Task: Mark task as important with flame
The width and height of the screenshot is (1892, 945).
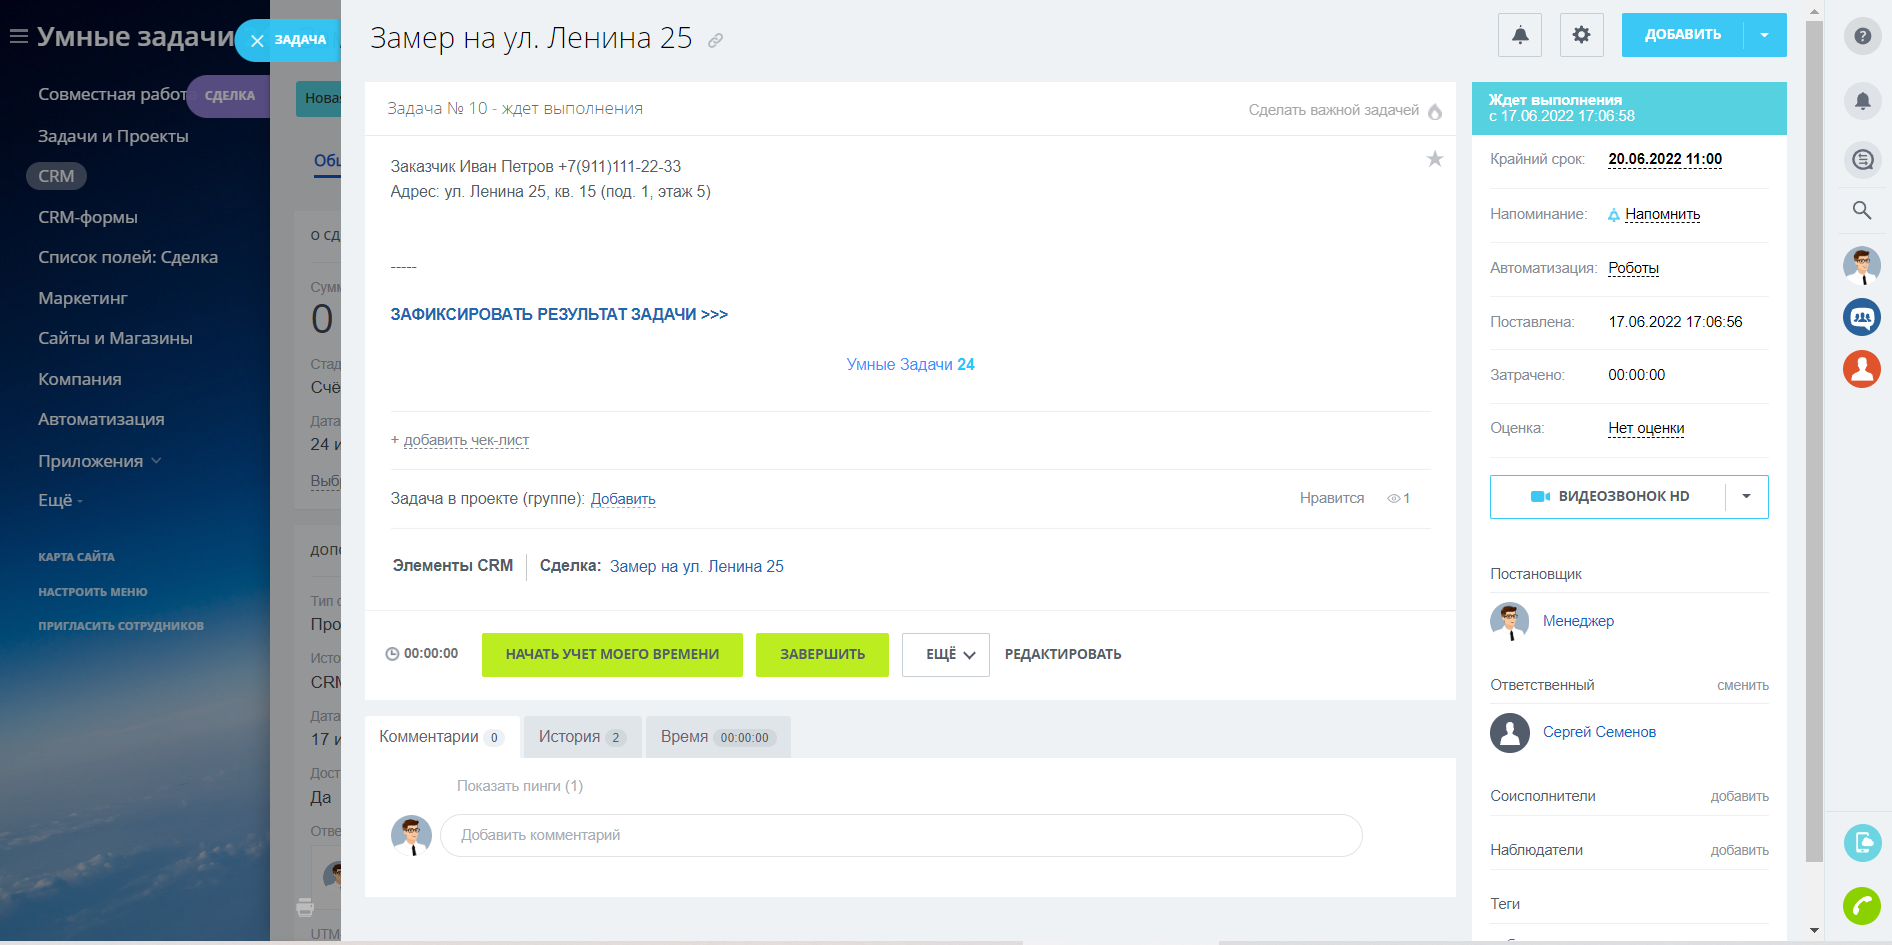Action: coord(1435,111)
